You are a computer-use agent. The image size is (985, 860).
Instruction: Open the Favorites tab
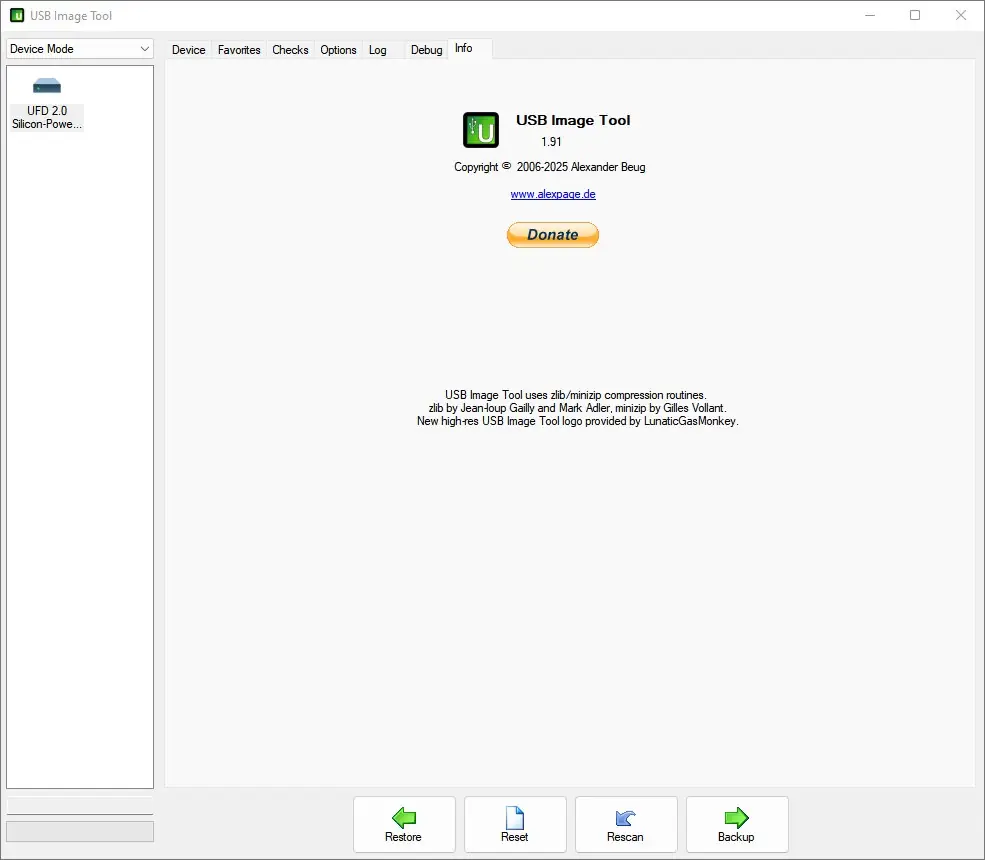click(239, 50)
